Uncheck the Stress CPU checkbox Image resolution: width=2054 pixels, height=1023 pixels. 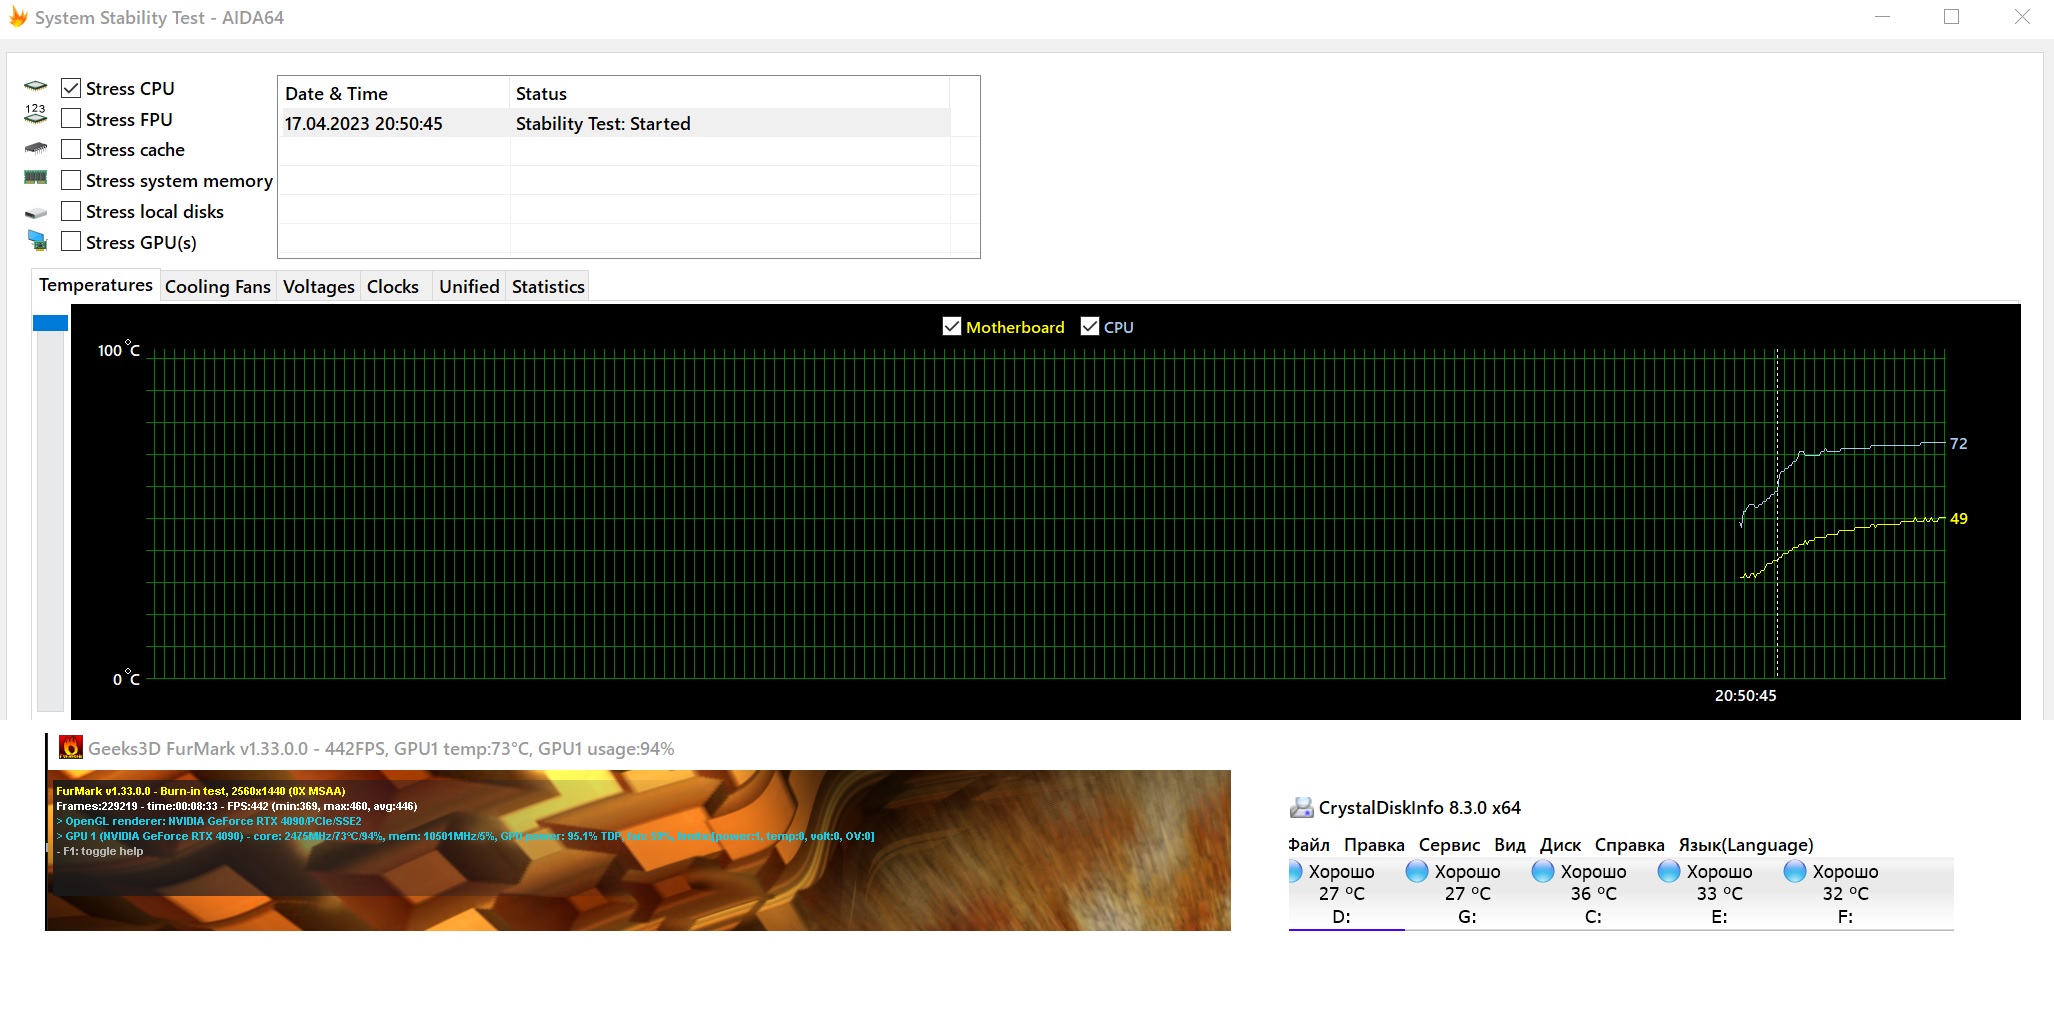tap(71, 88)
